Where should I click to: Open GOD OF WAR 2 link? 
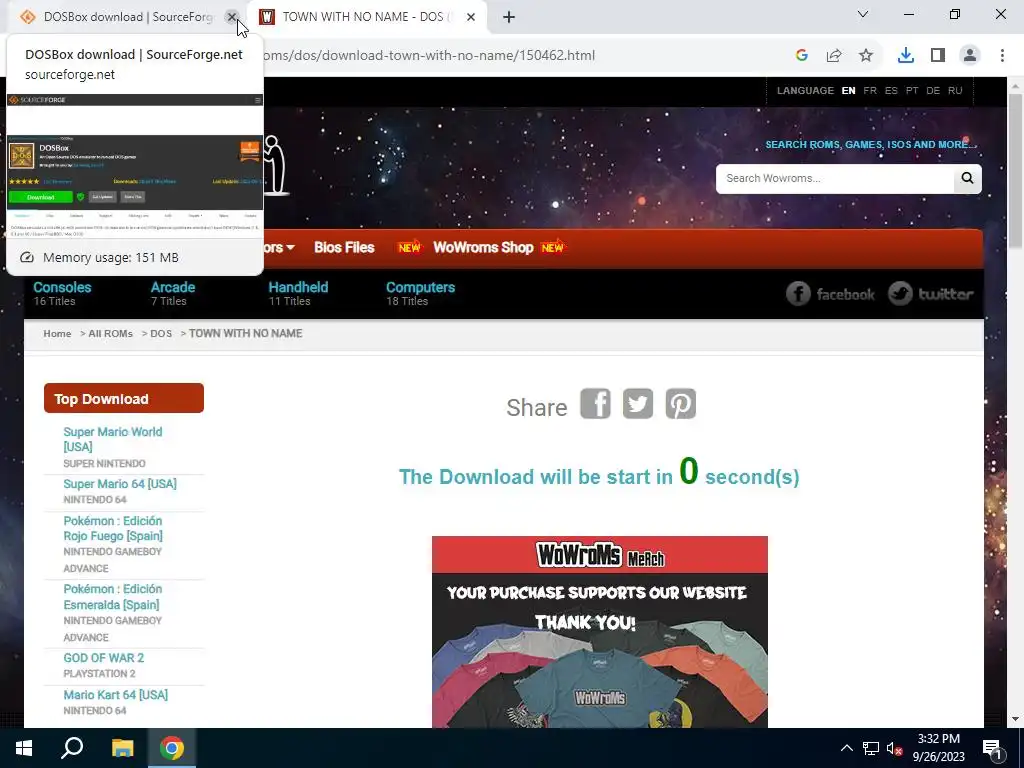click(x=103, y=658)
